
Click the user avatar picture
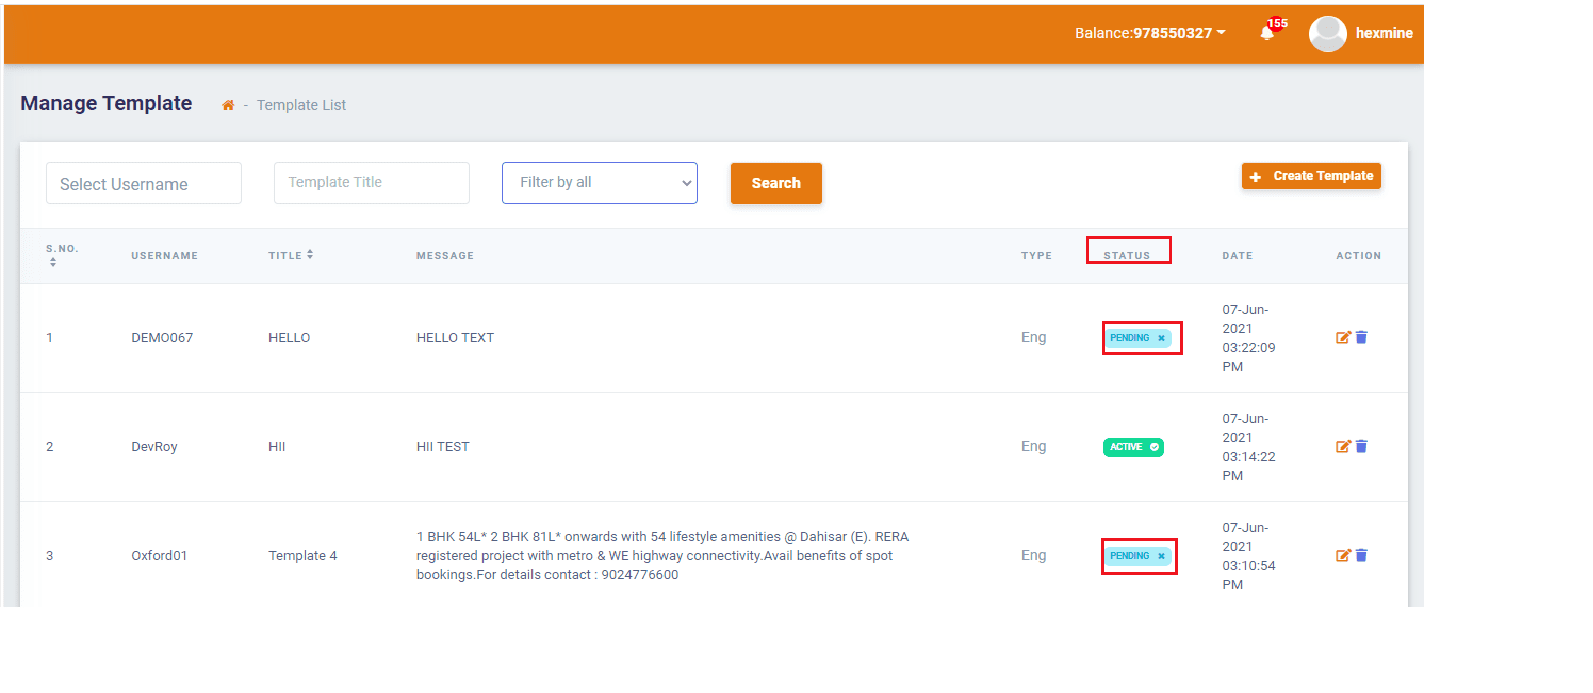[x=1327, y=34]
